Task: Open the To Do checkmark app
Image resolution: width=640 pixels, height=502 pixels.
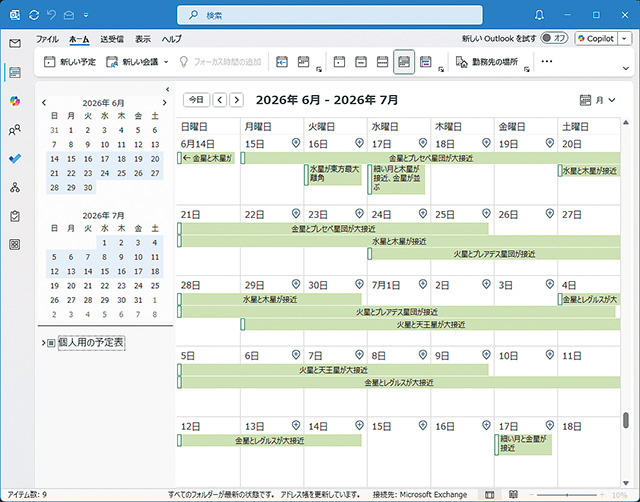Action: pyautogui.click(x=15, y=159)
